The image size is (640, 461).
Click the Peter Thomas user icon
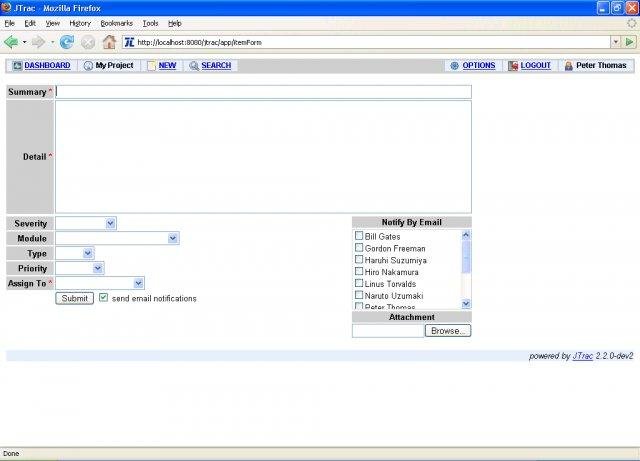[568, 65]
